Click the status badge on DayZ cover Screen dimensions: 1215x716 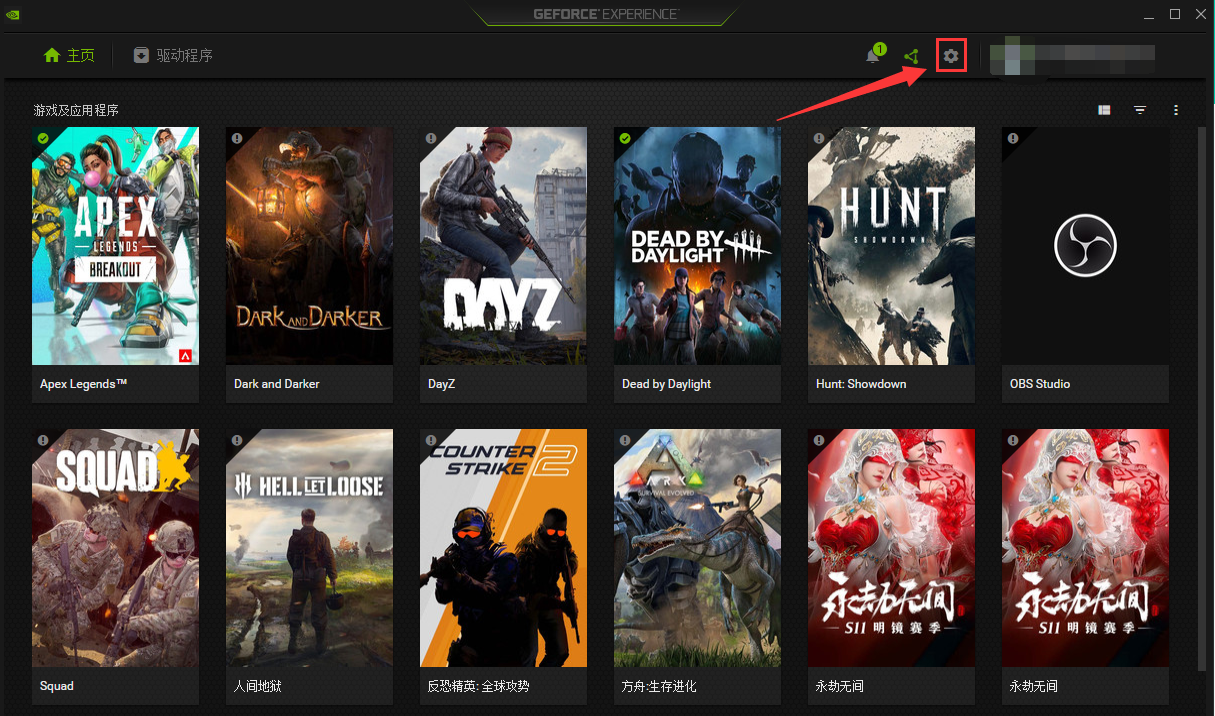click(x=431, y=138)
